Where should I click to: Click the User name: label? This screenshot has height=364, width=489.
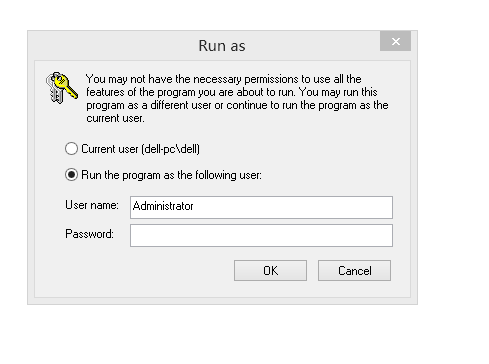(x=92, y=205)
